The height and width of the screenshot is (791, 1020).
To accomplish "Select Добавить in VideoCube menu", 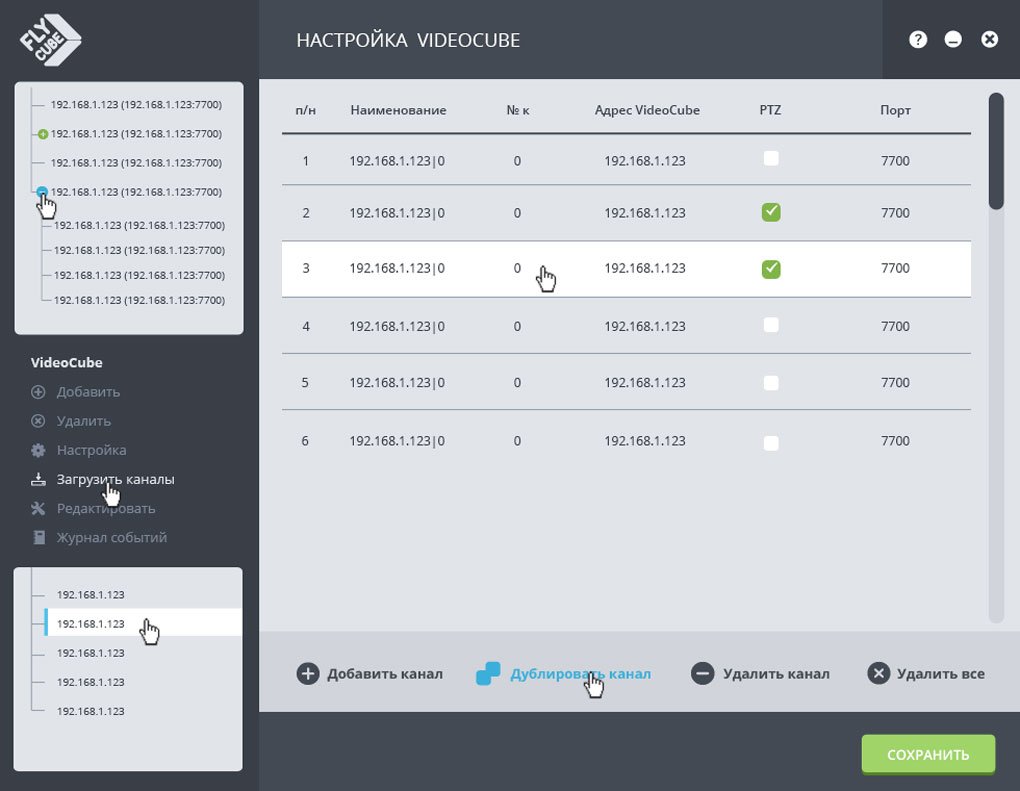I will (x=88, y=392).
